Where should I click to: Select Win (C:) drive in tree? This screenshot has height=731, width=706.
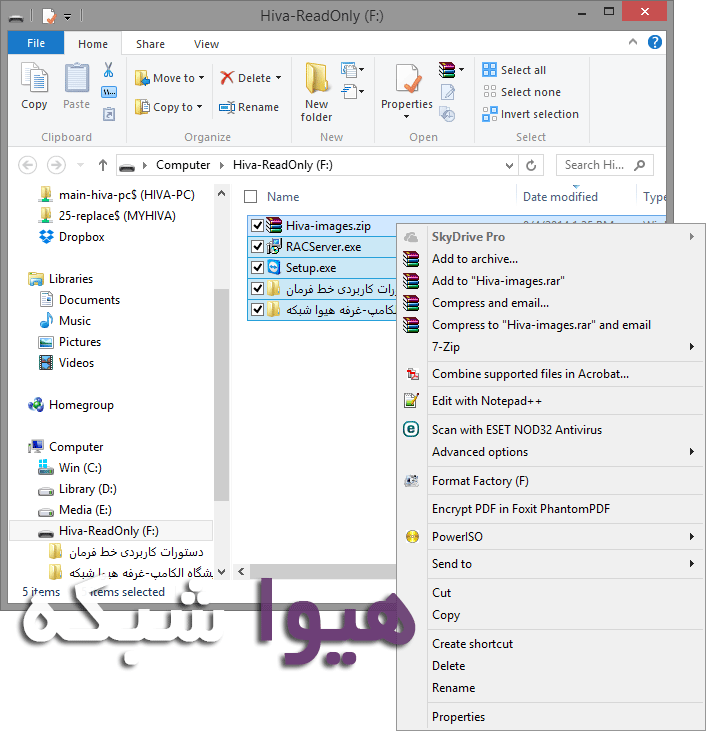tap(70, 468)
